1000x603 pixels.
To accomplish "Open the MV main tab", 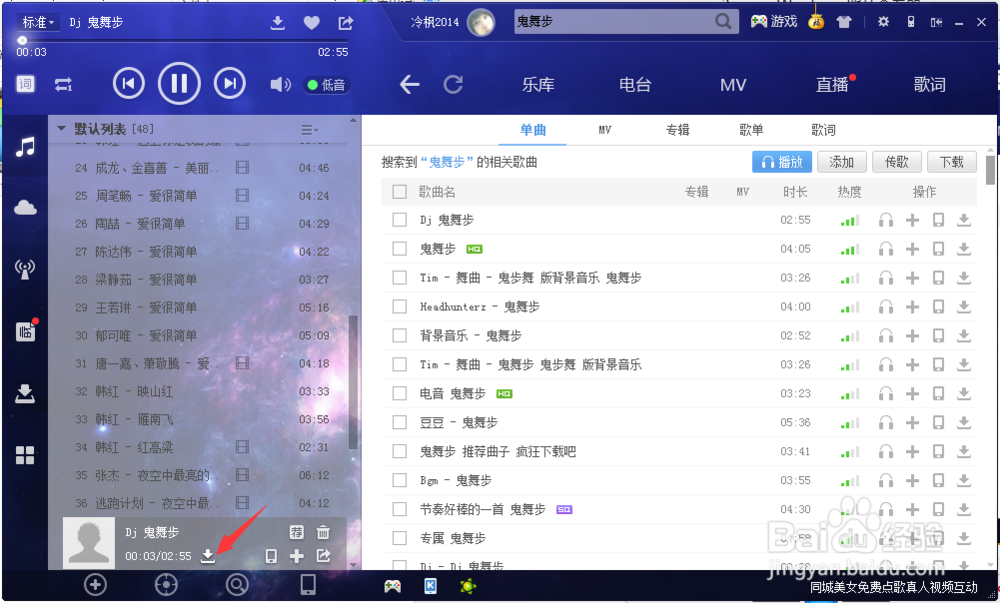I will (733, 85).
